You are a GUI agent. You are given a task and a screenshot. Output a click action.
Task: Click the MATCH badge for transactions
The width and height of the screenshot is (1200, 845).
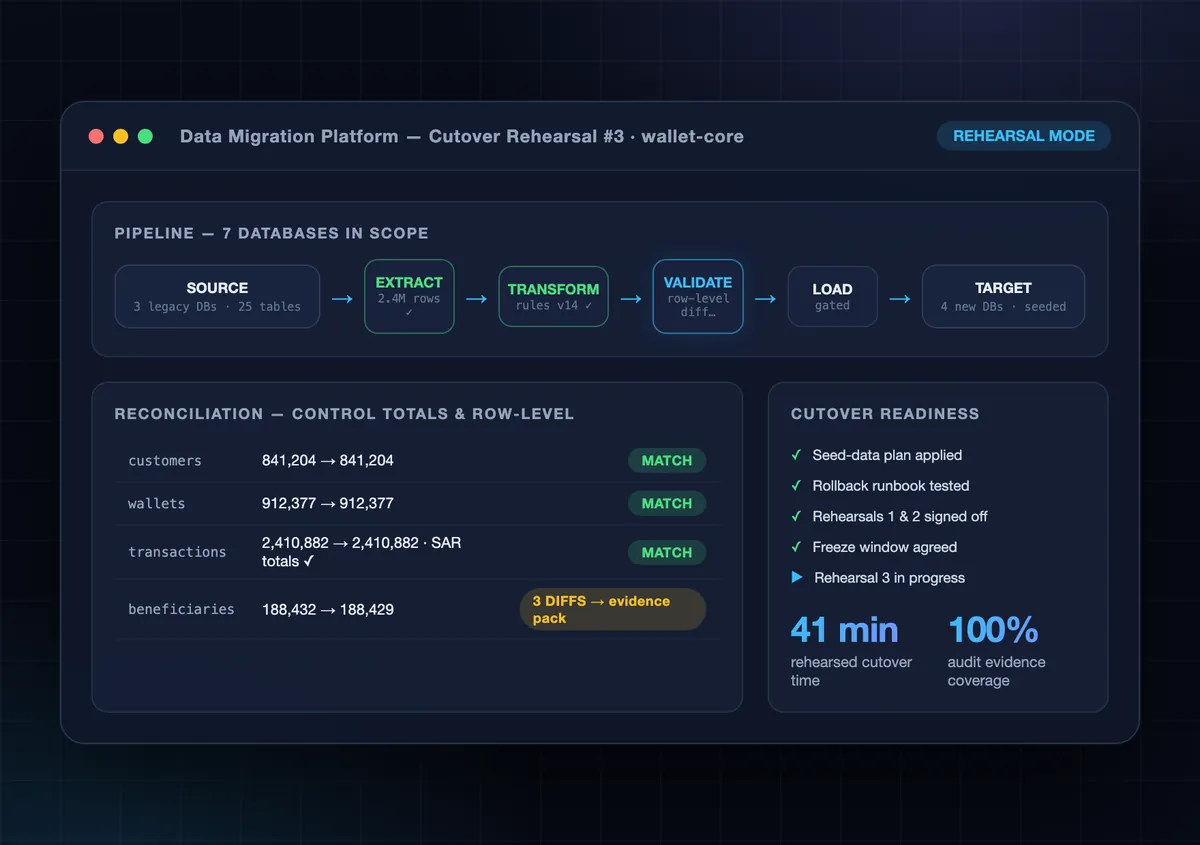coord(667,552)
